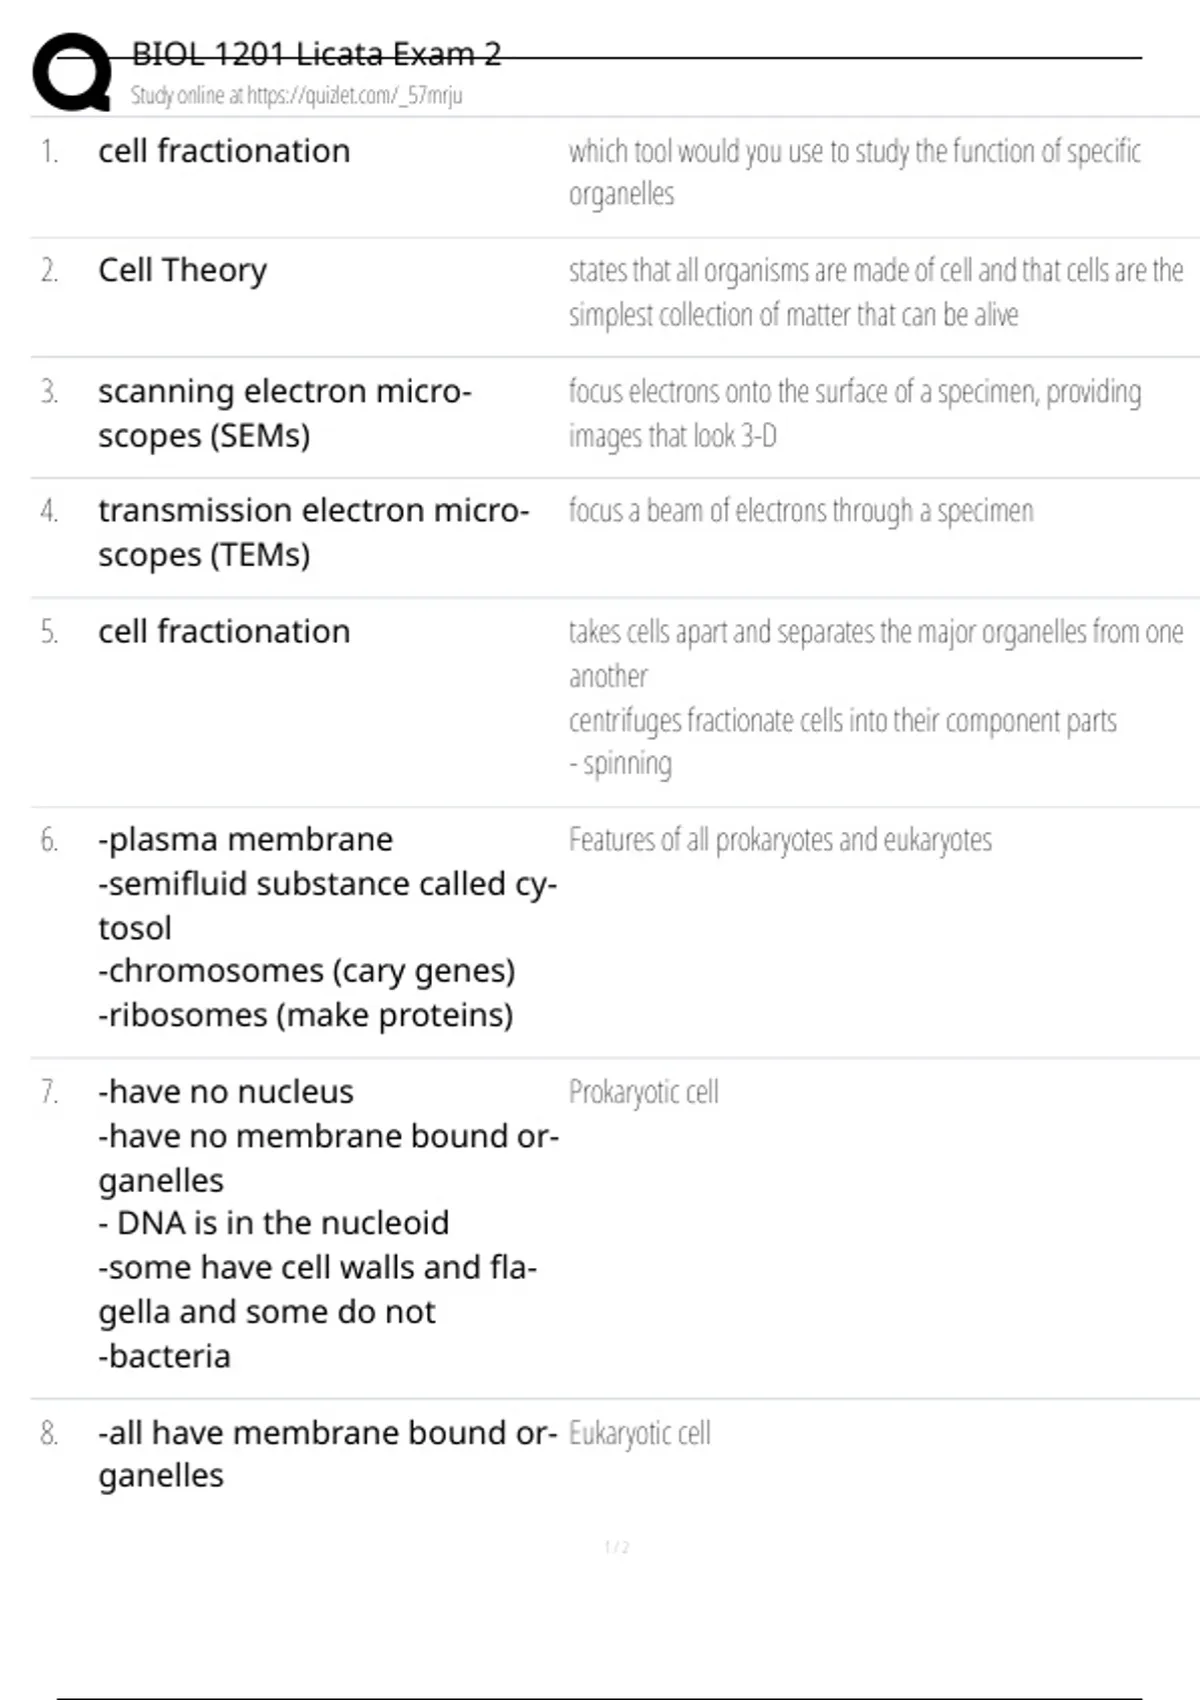The width and height of the screenshot is (1200, 1700).
Task: Select the definition about studying organelle function
Action: pos(854,172)
